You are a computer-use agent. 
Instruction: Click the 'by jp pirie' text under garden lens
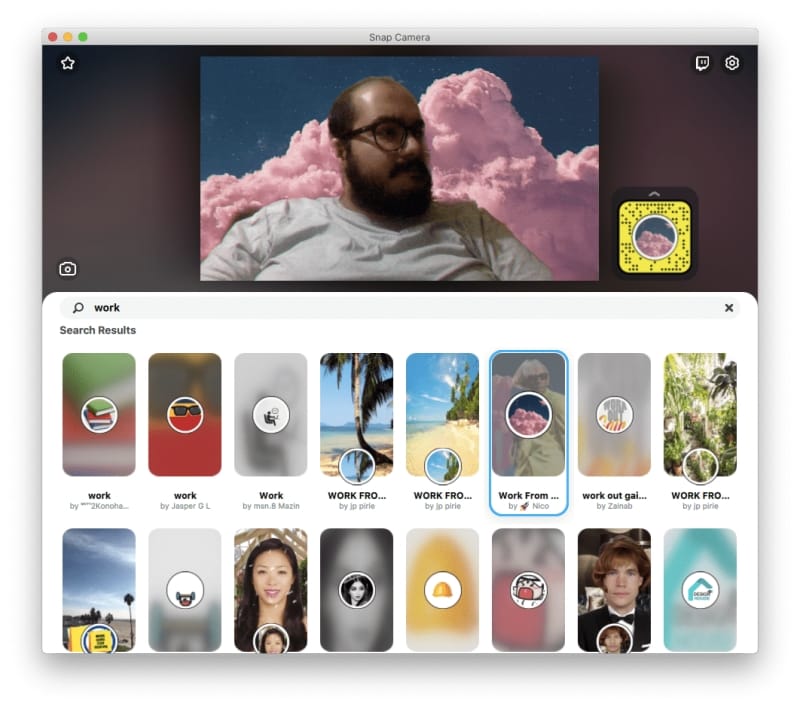(700, 506)
